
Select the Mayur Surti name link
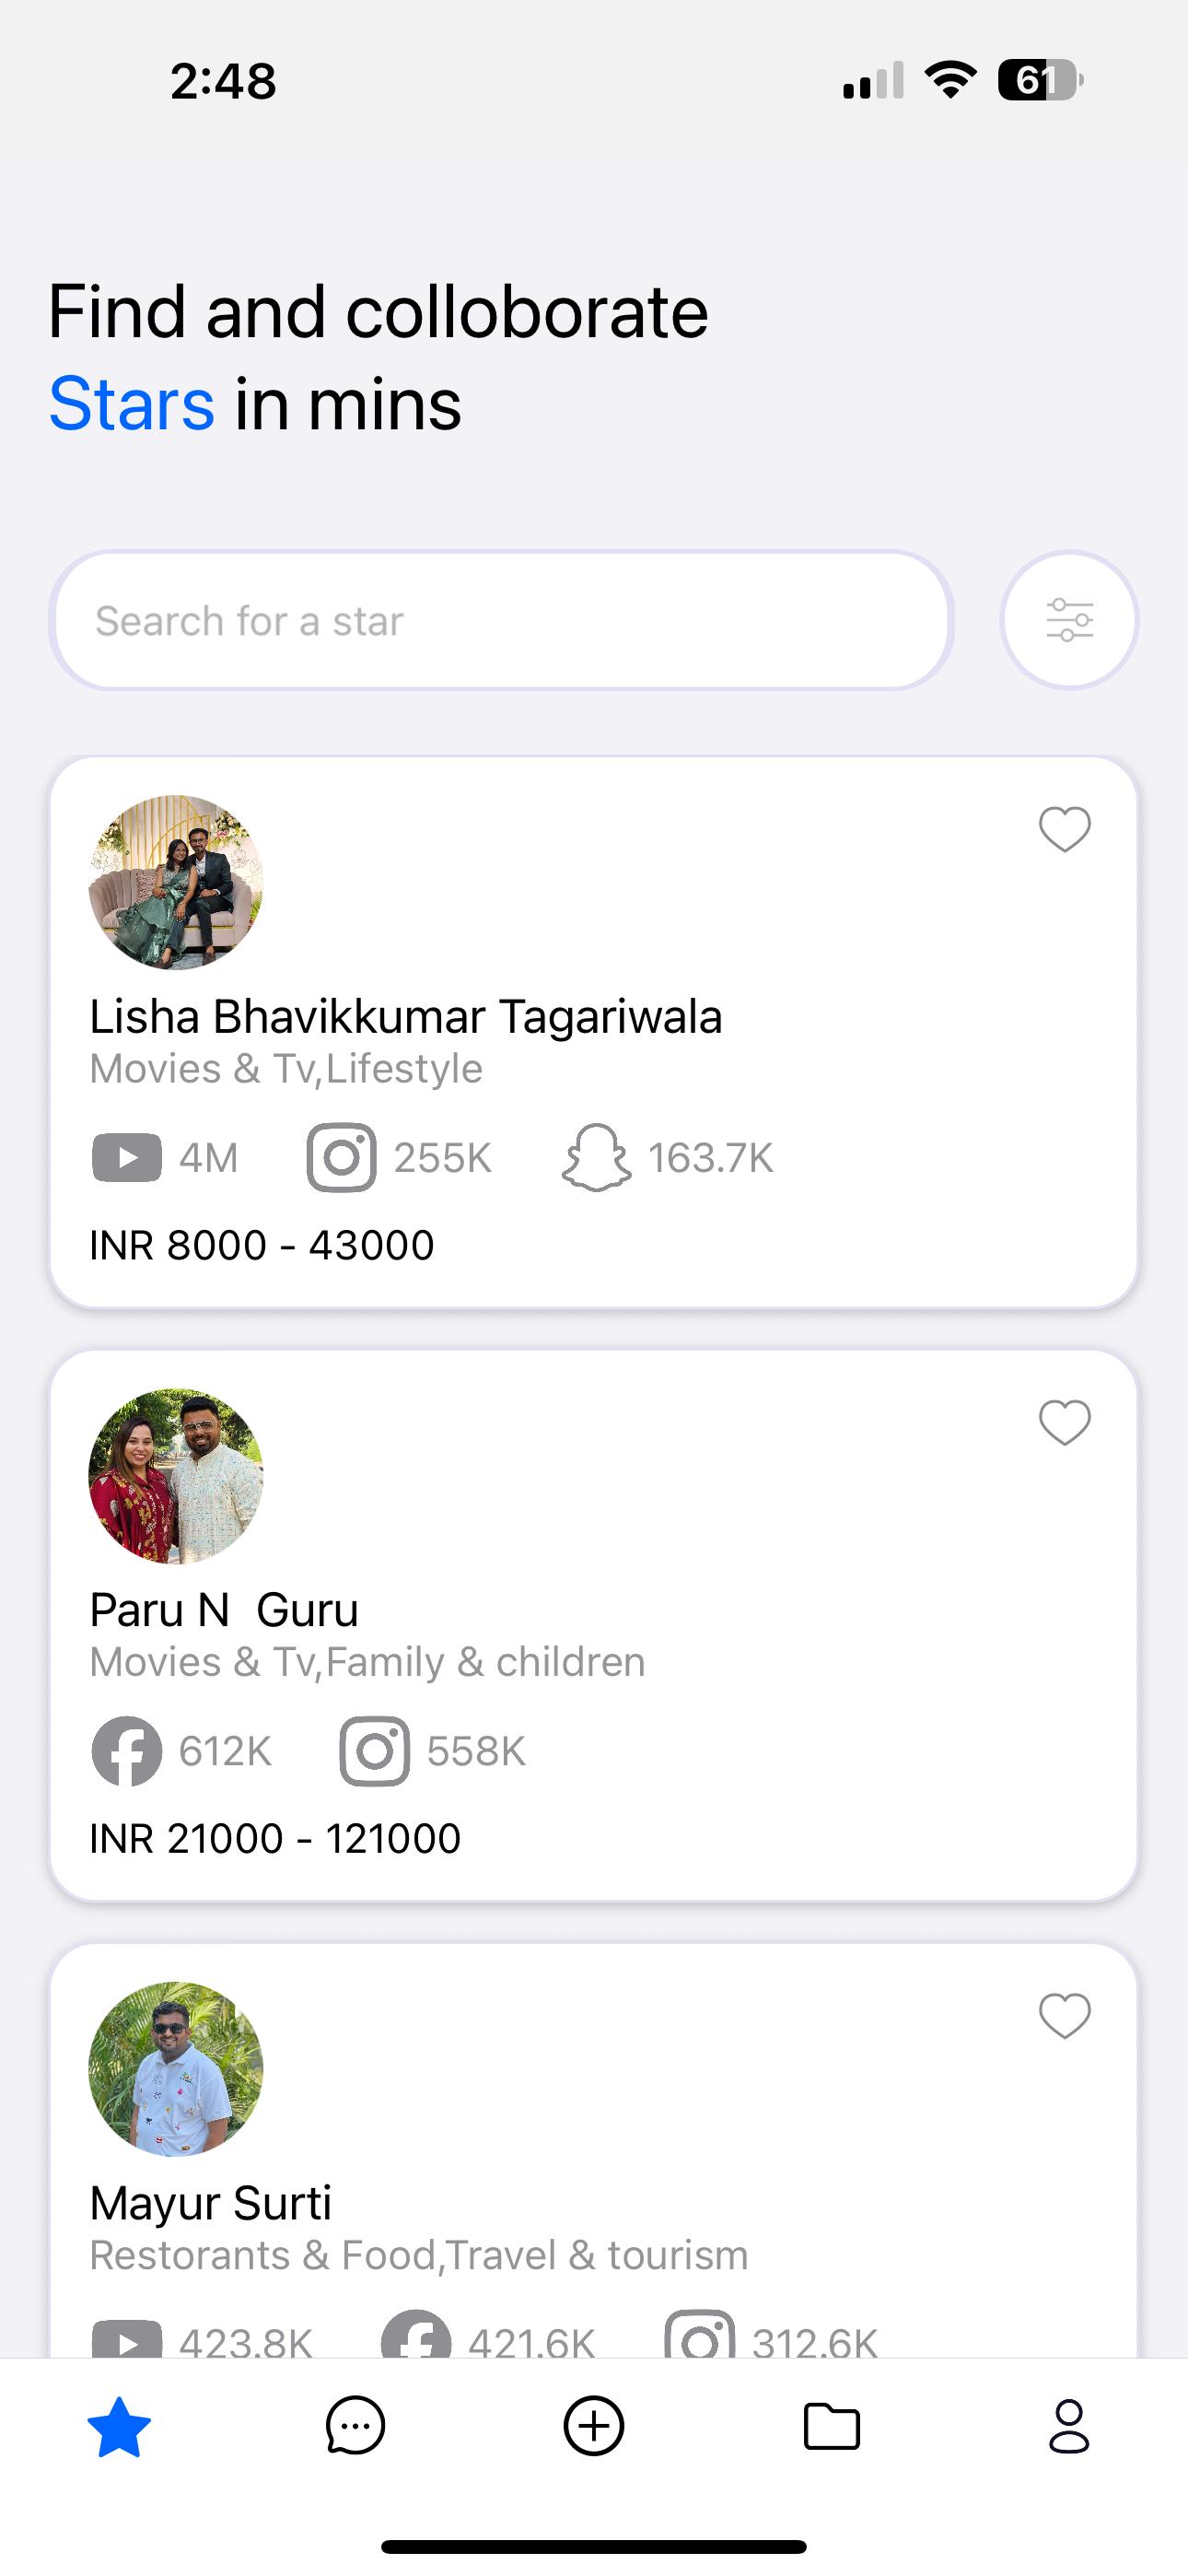(211, 2203)
